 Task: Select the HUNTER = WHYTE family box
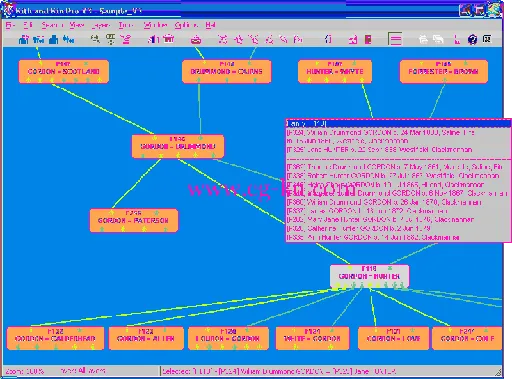pyautogui.click(x=335, y=71)
